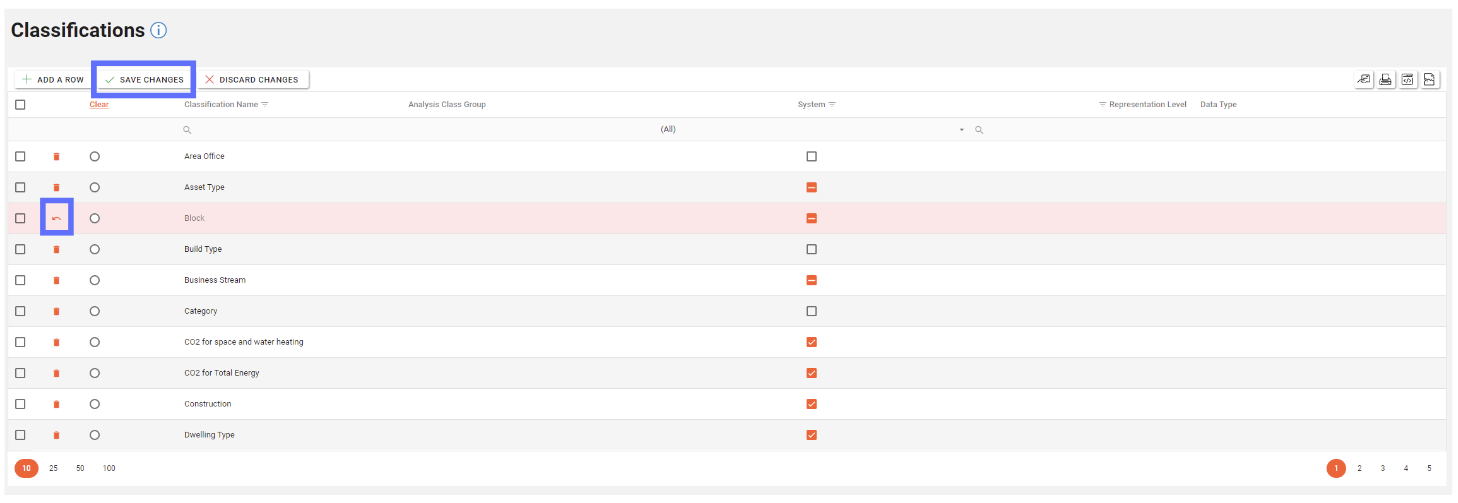Tick the select-all checkbox in header

pos(20,104)
